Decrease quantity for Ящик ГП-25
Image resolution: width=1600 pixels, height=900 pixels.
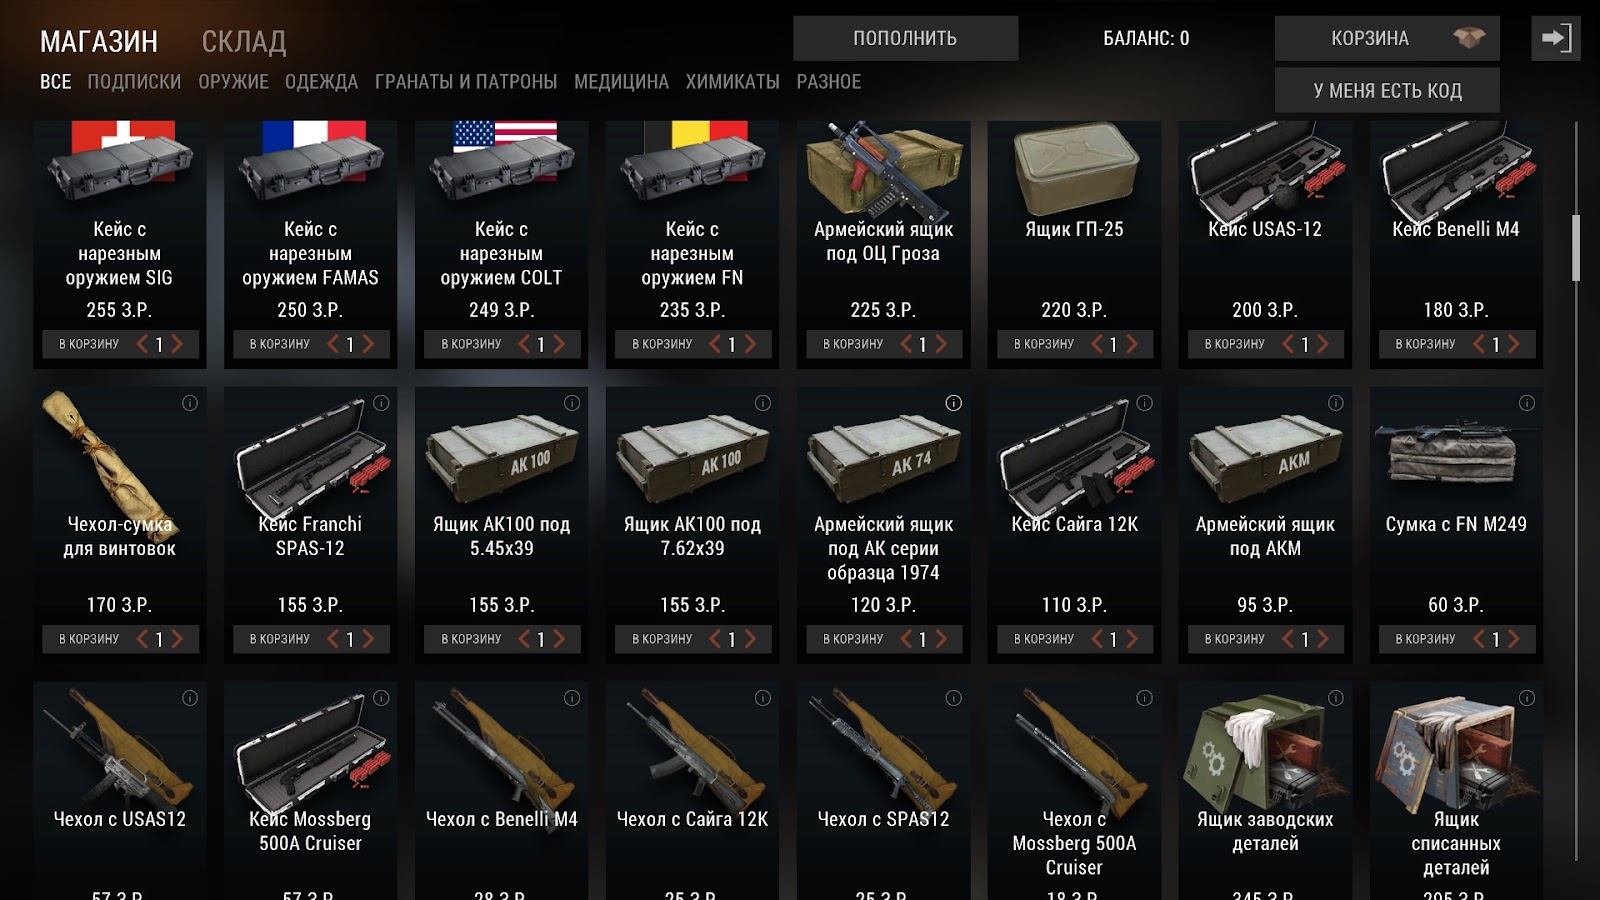tap(1097, 344)
